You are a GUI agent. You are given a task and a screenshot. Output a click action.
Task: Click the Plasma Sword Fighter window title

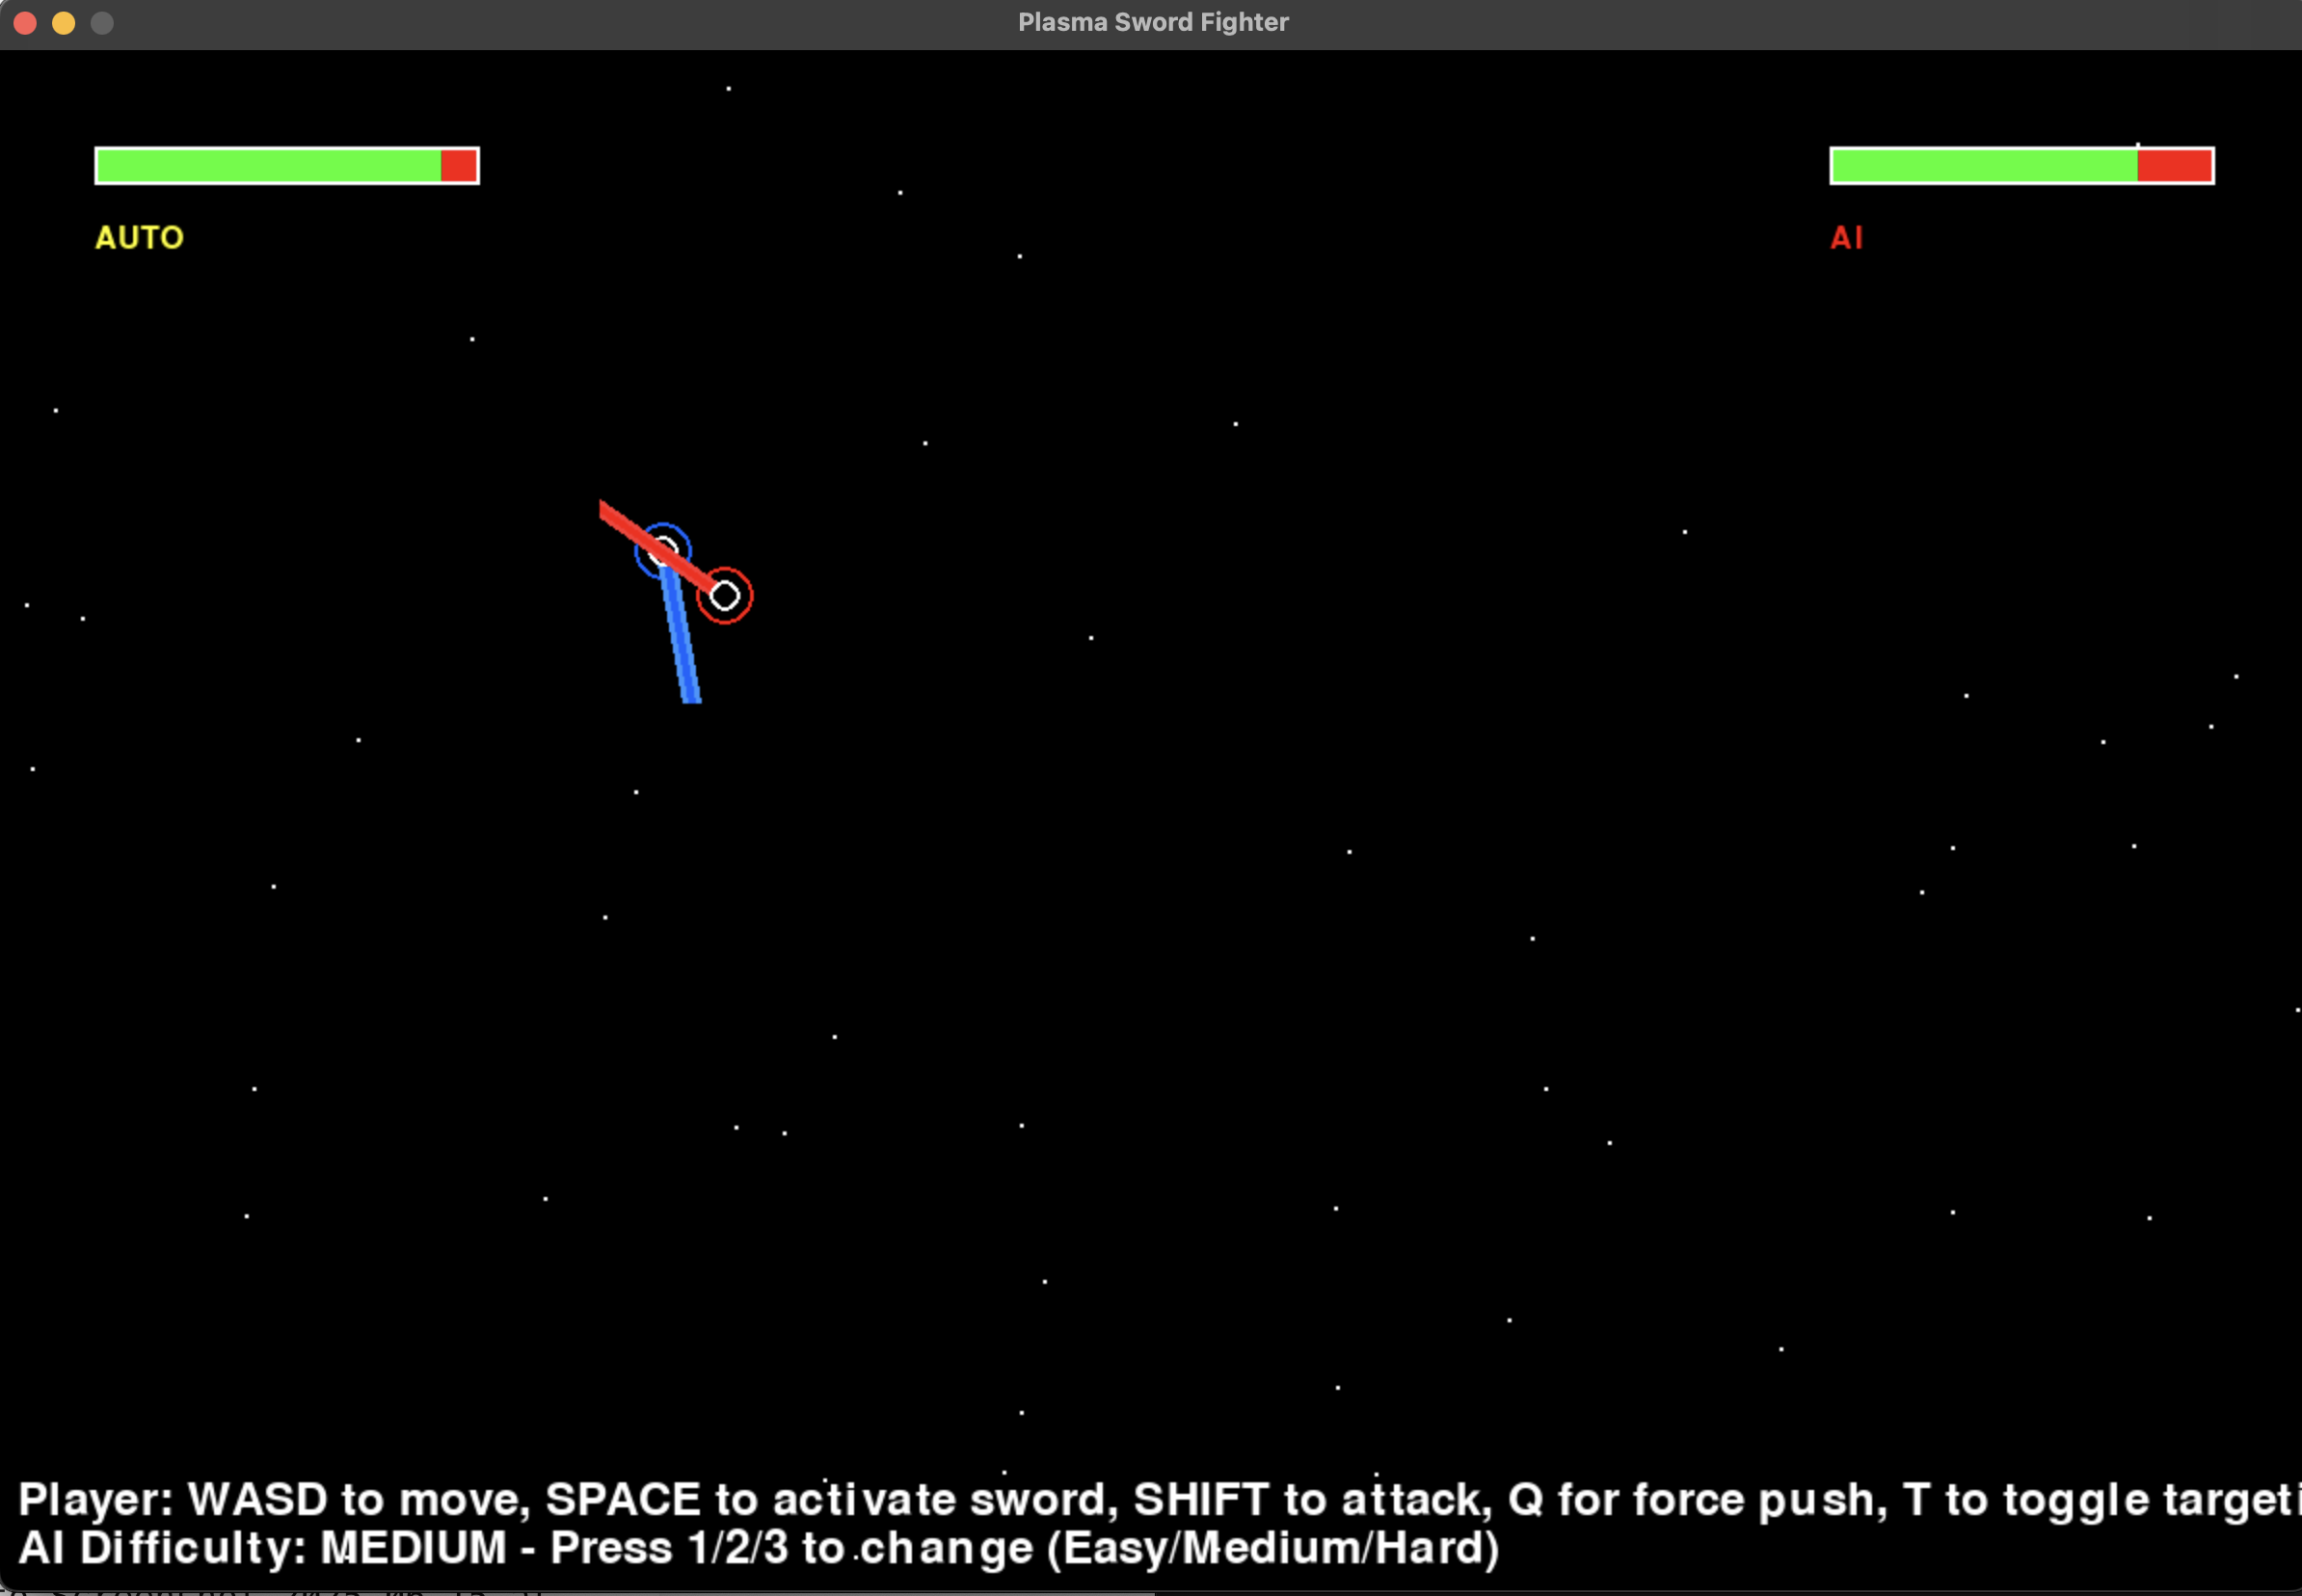[1153, 22]
